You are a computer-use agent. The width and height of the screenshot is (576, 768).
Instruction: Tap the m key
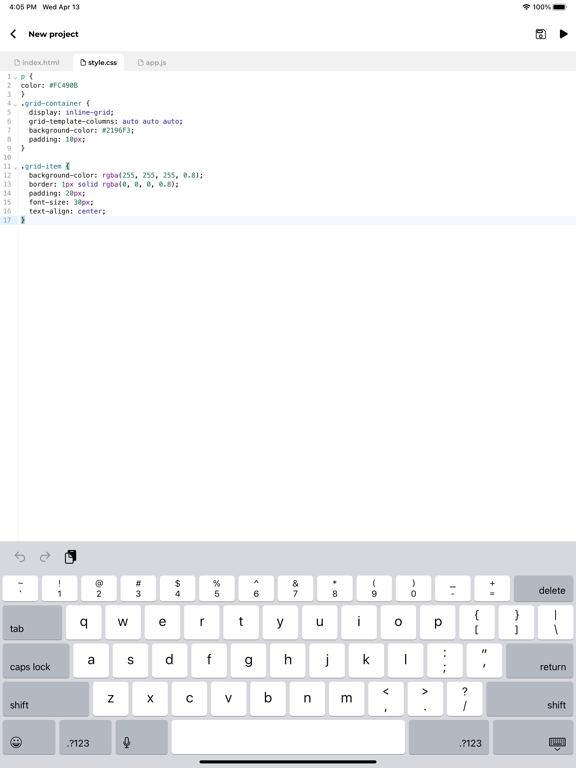tap(346, 699)
